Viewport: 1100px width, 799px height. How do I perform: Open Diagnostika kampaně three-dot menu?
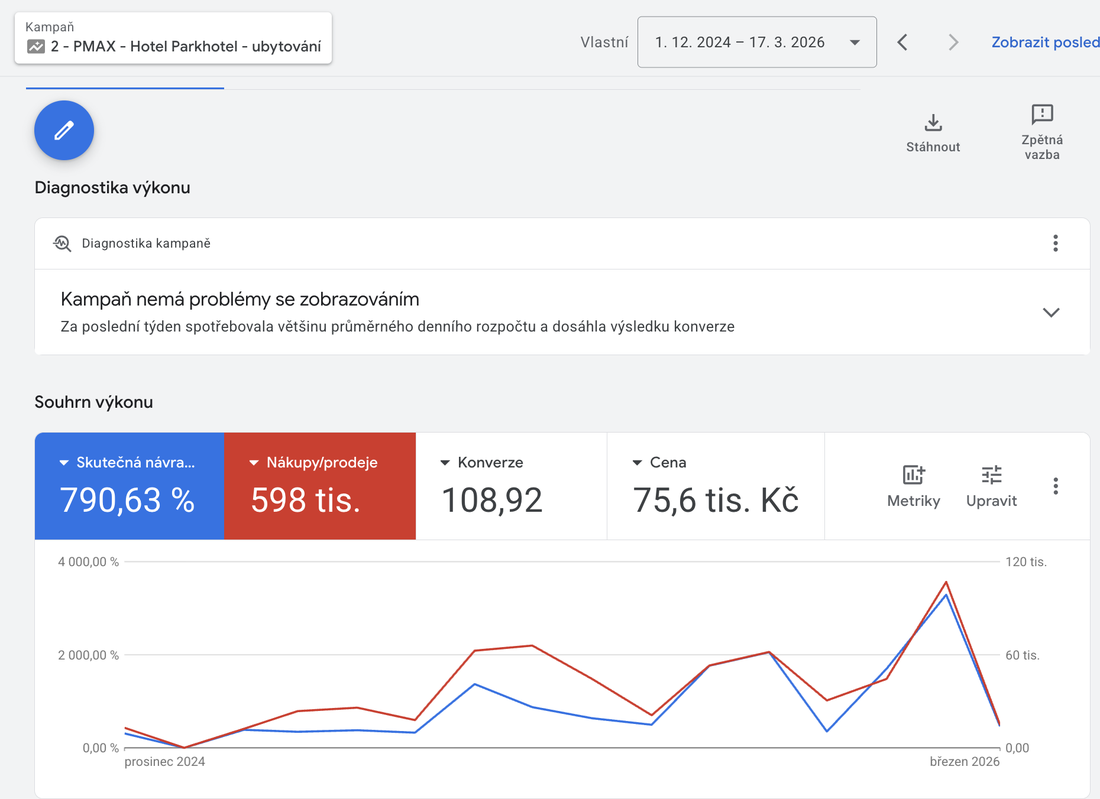[1055, 243]
